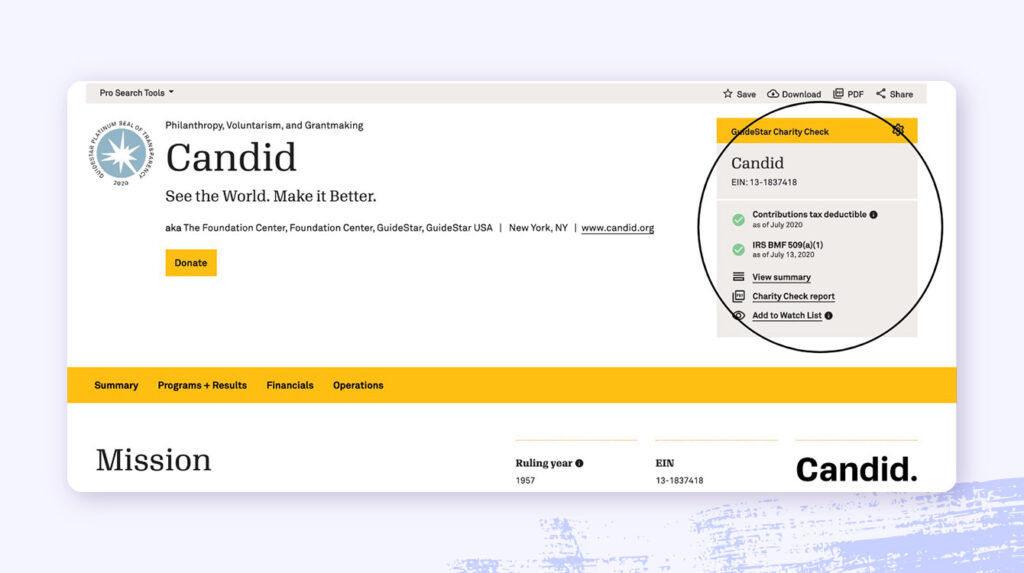The width and height of the screenshot is (1024, 573).
Task: Switch to the Financials tab
Action: [290, 385]
